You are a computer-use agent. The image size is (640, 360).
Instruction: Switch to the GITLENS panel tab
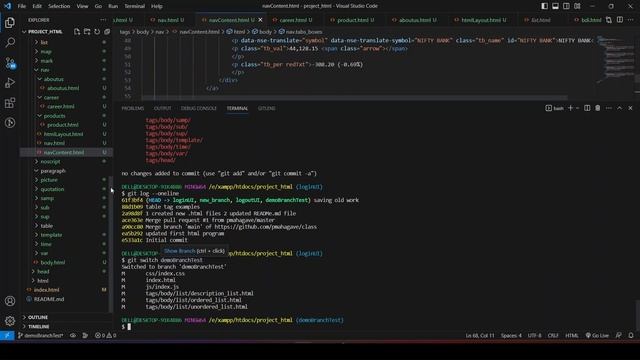pyautogui.click(x=267, y=108)
